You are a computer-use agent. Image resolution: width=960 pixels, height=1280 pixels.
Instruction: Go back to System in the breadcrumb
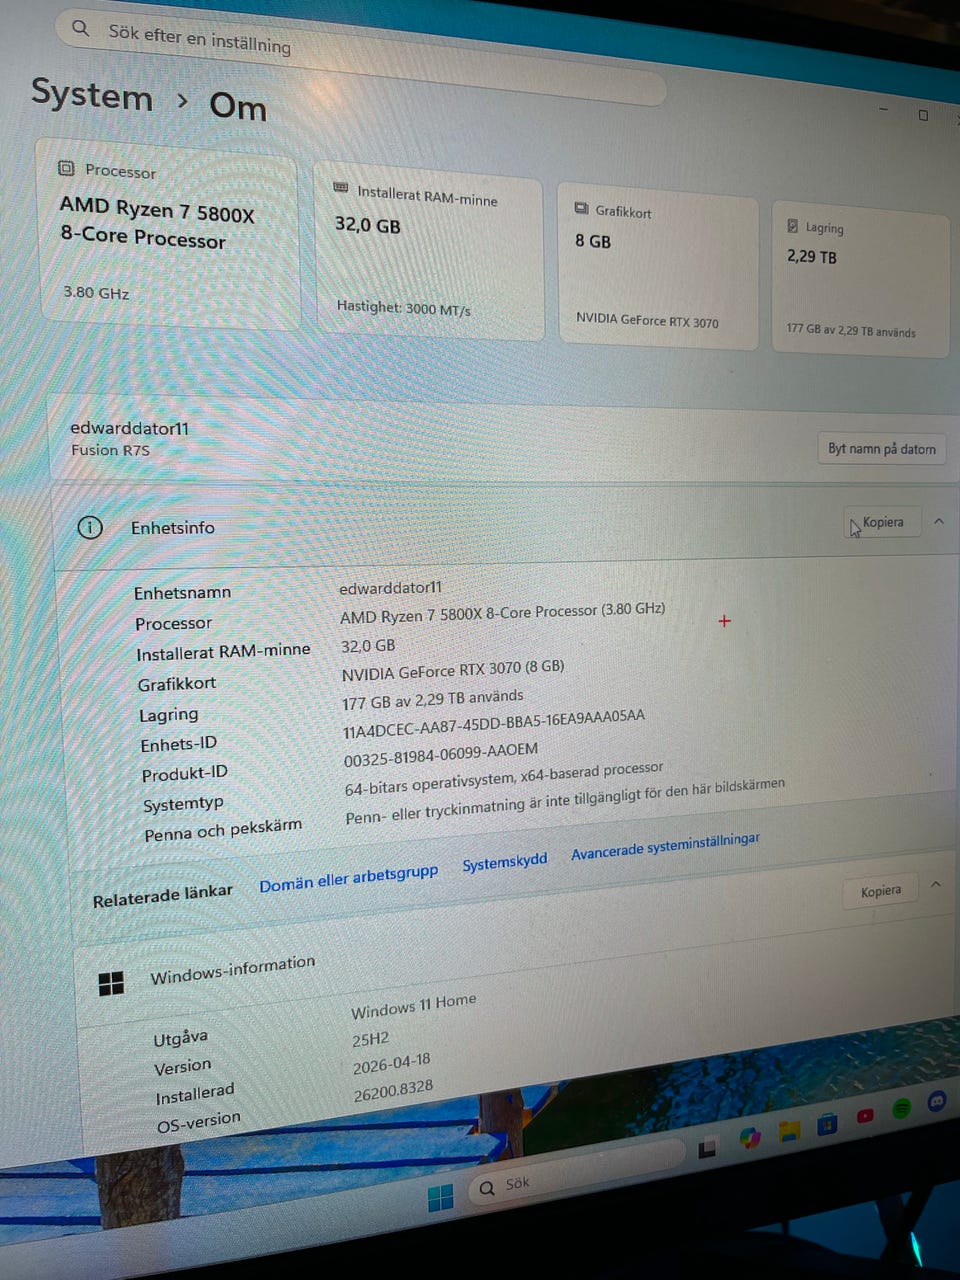pyautogui.click(x=92, y=95)
